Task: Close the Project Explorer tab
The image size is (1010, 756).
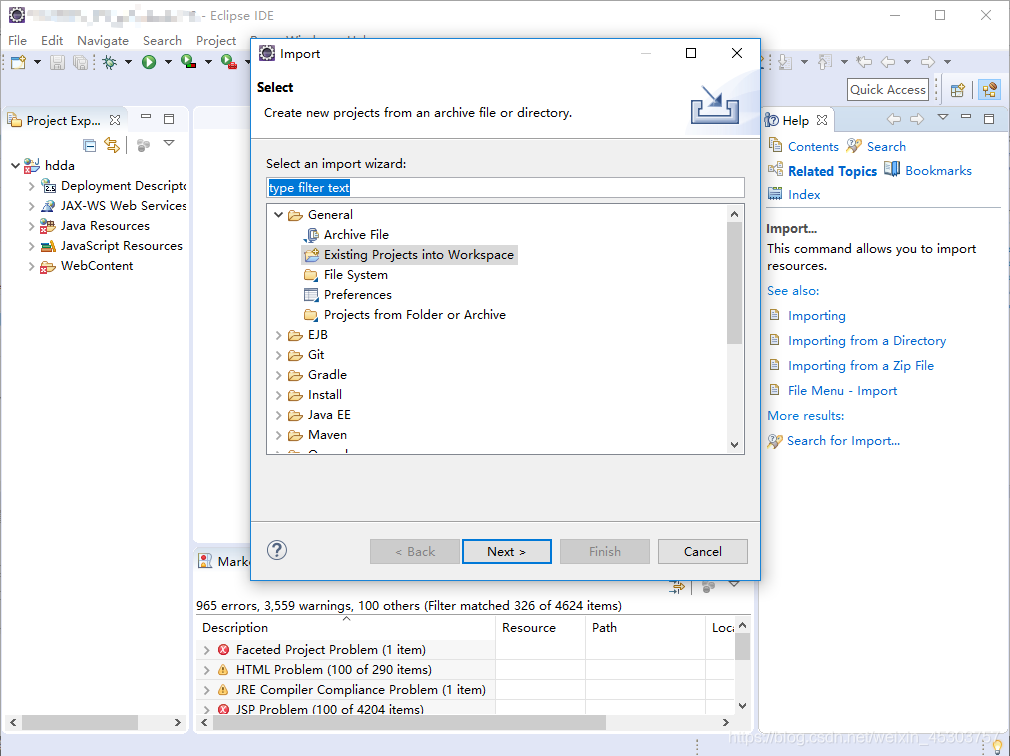Action: click(115, 120)
